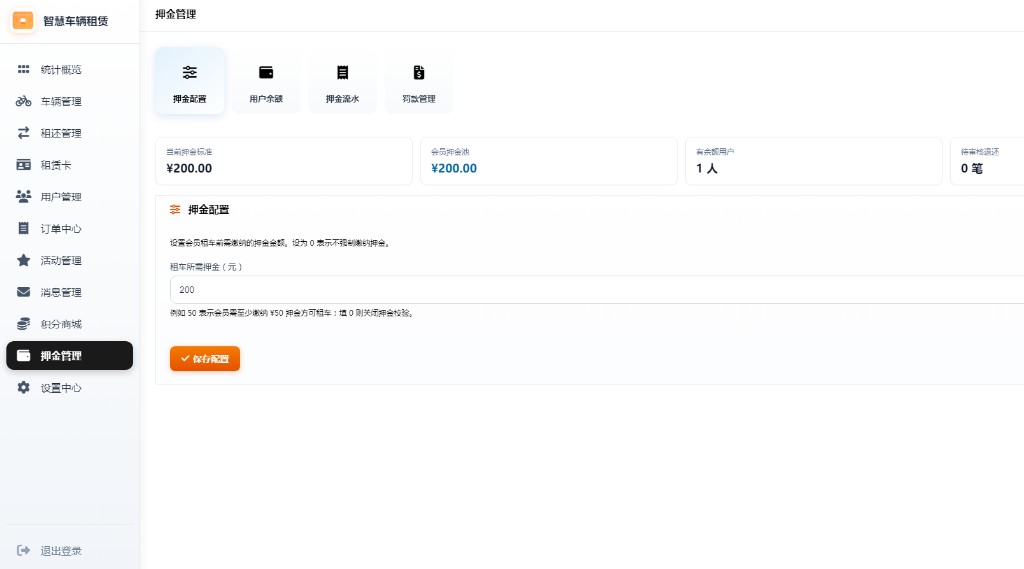Open 设置中心 menu item
This screenshot has height=569, width=1024.
(69, 387)
